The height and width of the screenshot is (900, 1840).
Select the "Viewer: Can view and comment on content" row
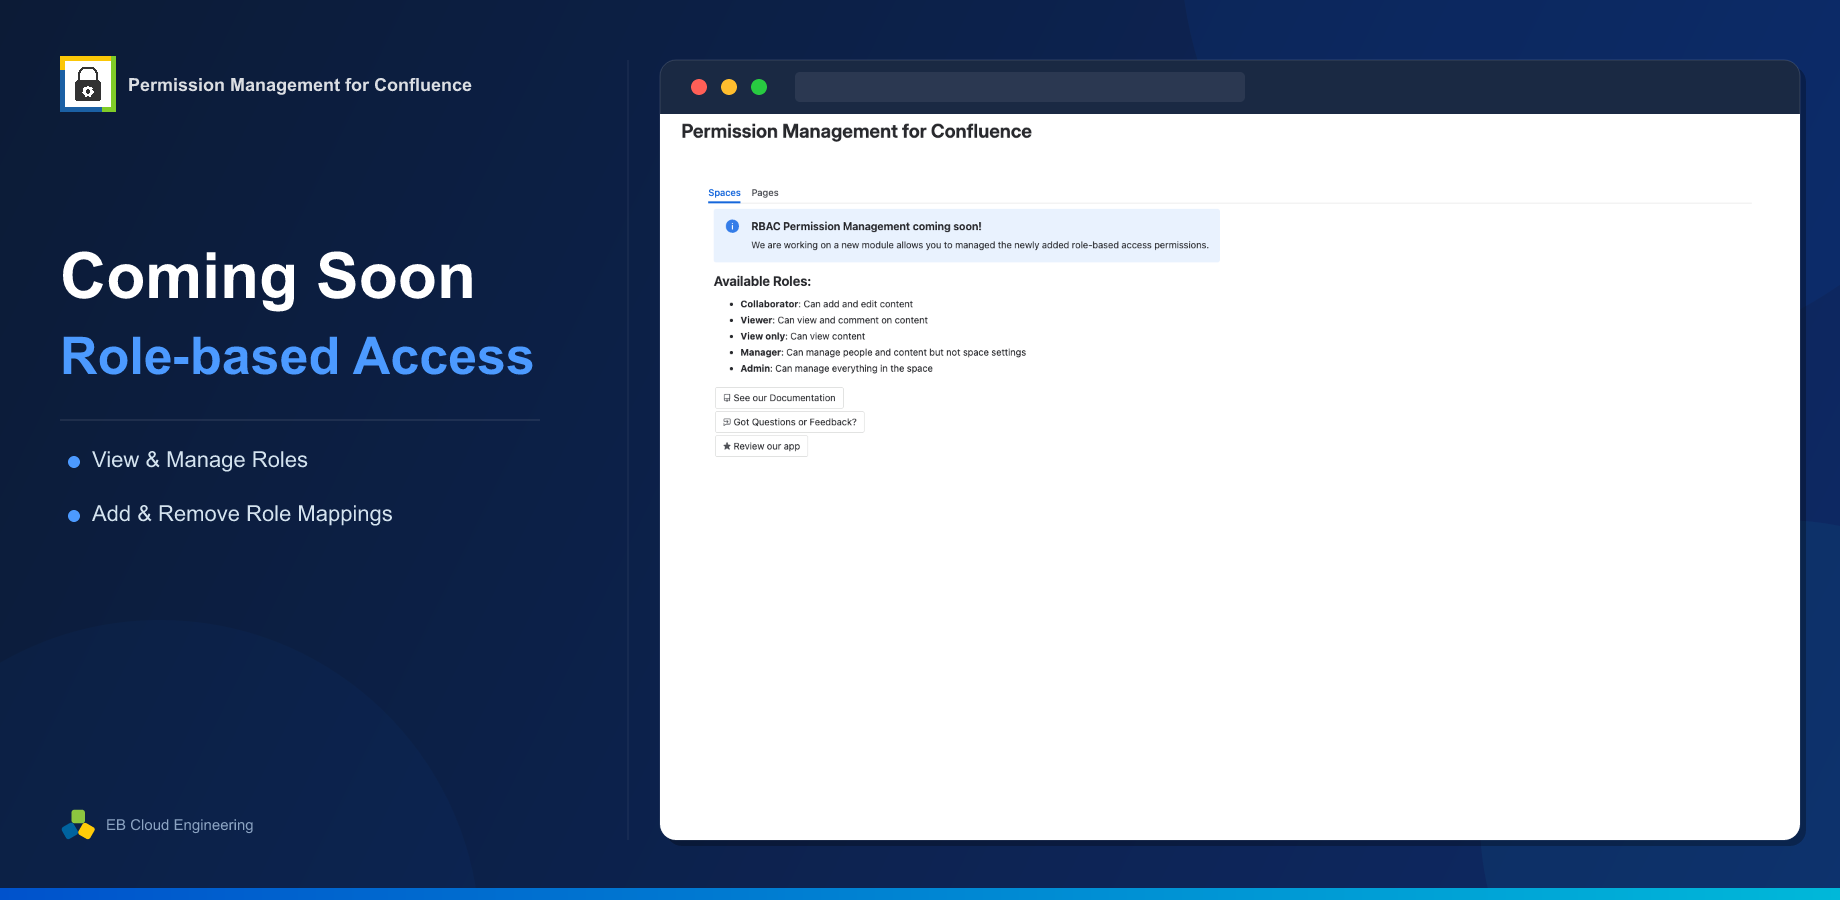coord(834,320)
